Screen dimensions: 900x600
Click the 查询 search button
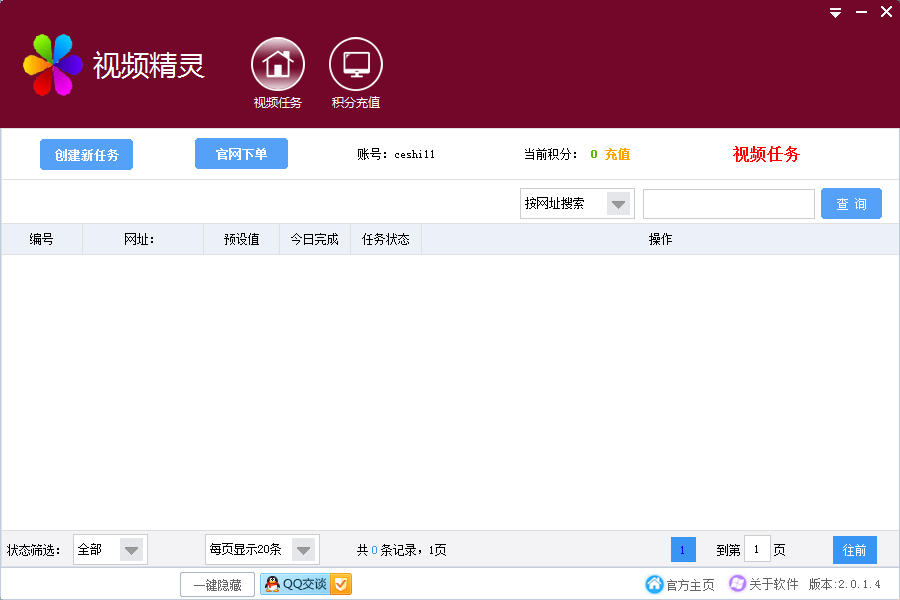851,204
